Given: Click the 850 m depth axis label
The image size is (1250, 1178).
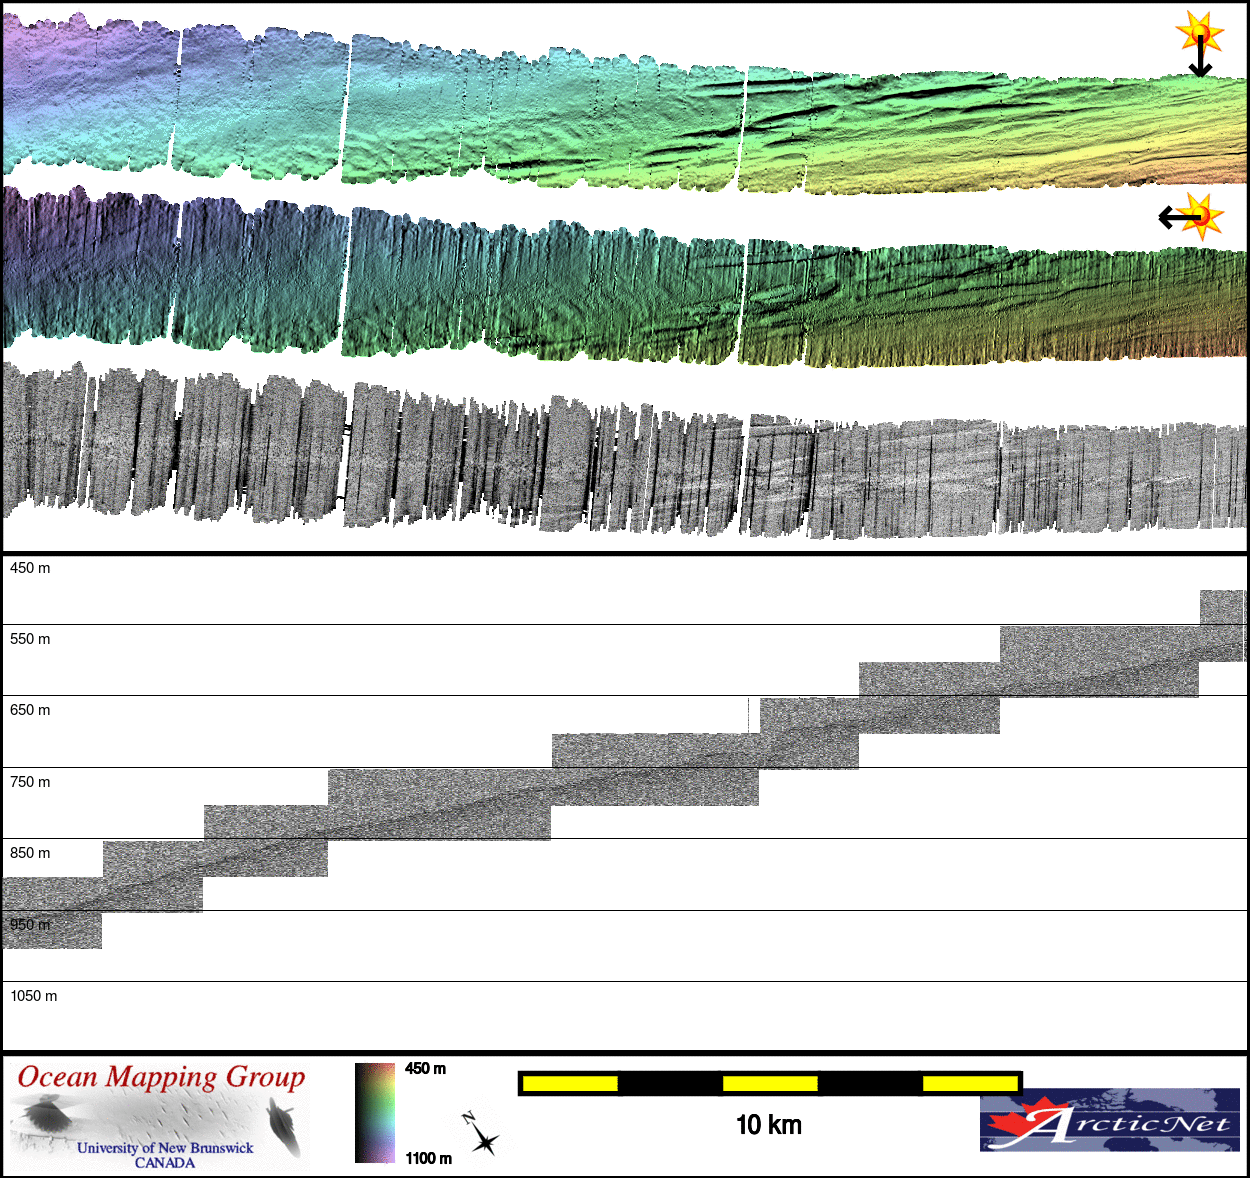Looking at the screenshot, I should pyautogui.click(x=30, y=853).
